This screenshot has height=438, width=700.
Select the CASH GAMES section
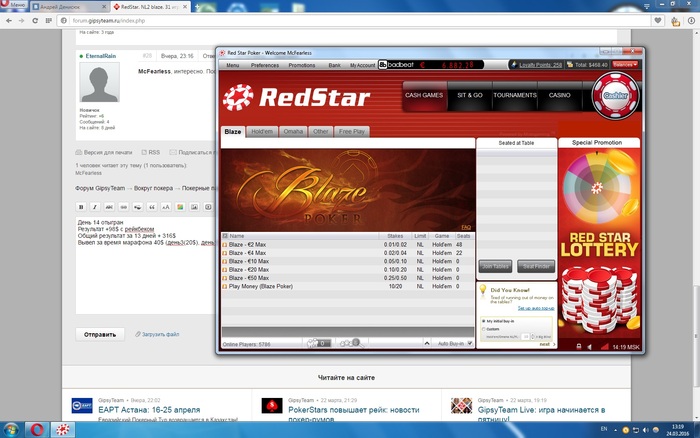[x=424, y=96]
